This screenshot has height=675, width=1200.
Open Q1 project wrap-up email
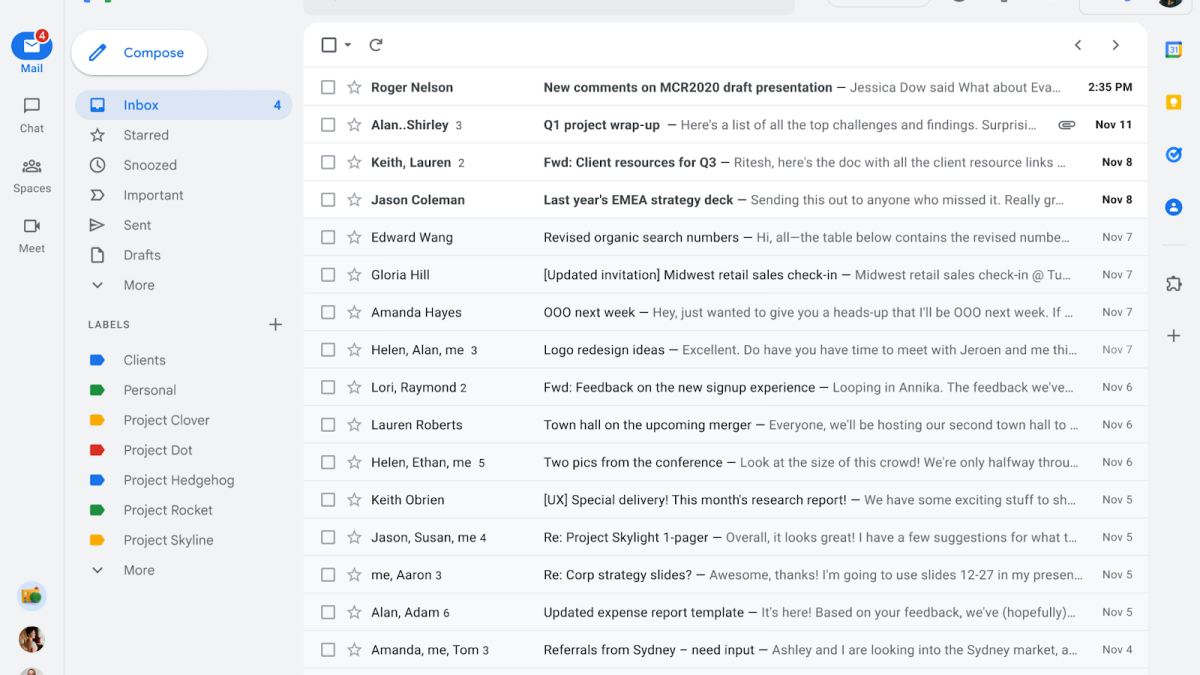[x=700, y=125]
